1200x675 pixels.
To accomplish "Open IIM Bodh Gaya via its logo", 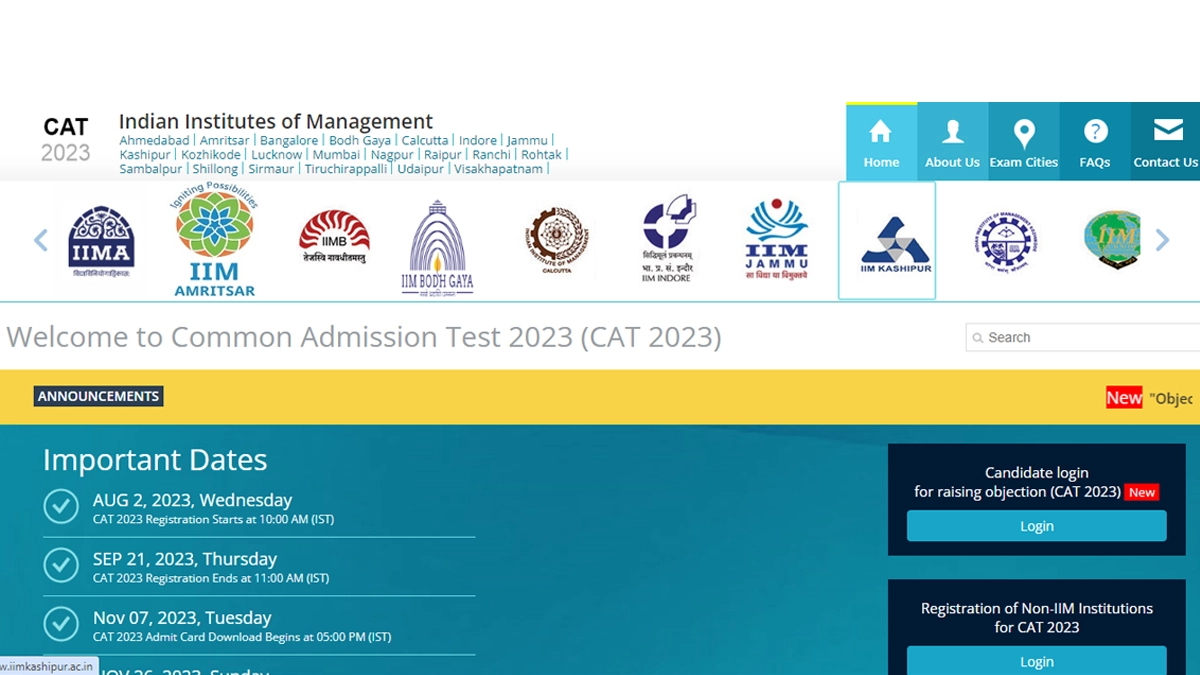I will pyautogui.click(x=438, y=238).
